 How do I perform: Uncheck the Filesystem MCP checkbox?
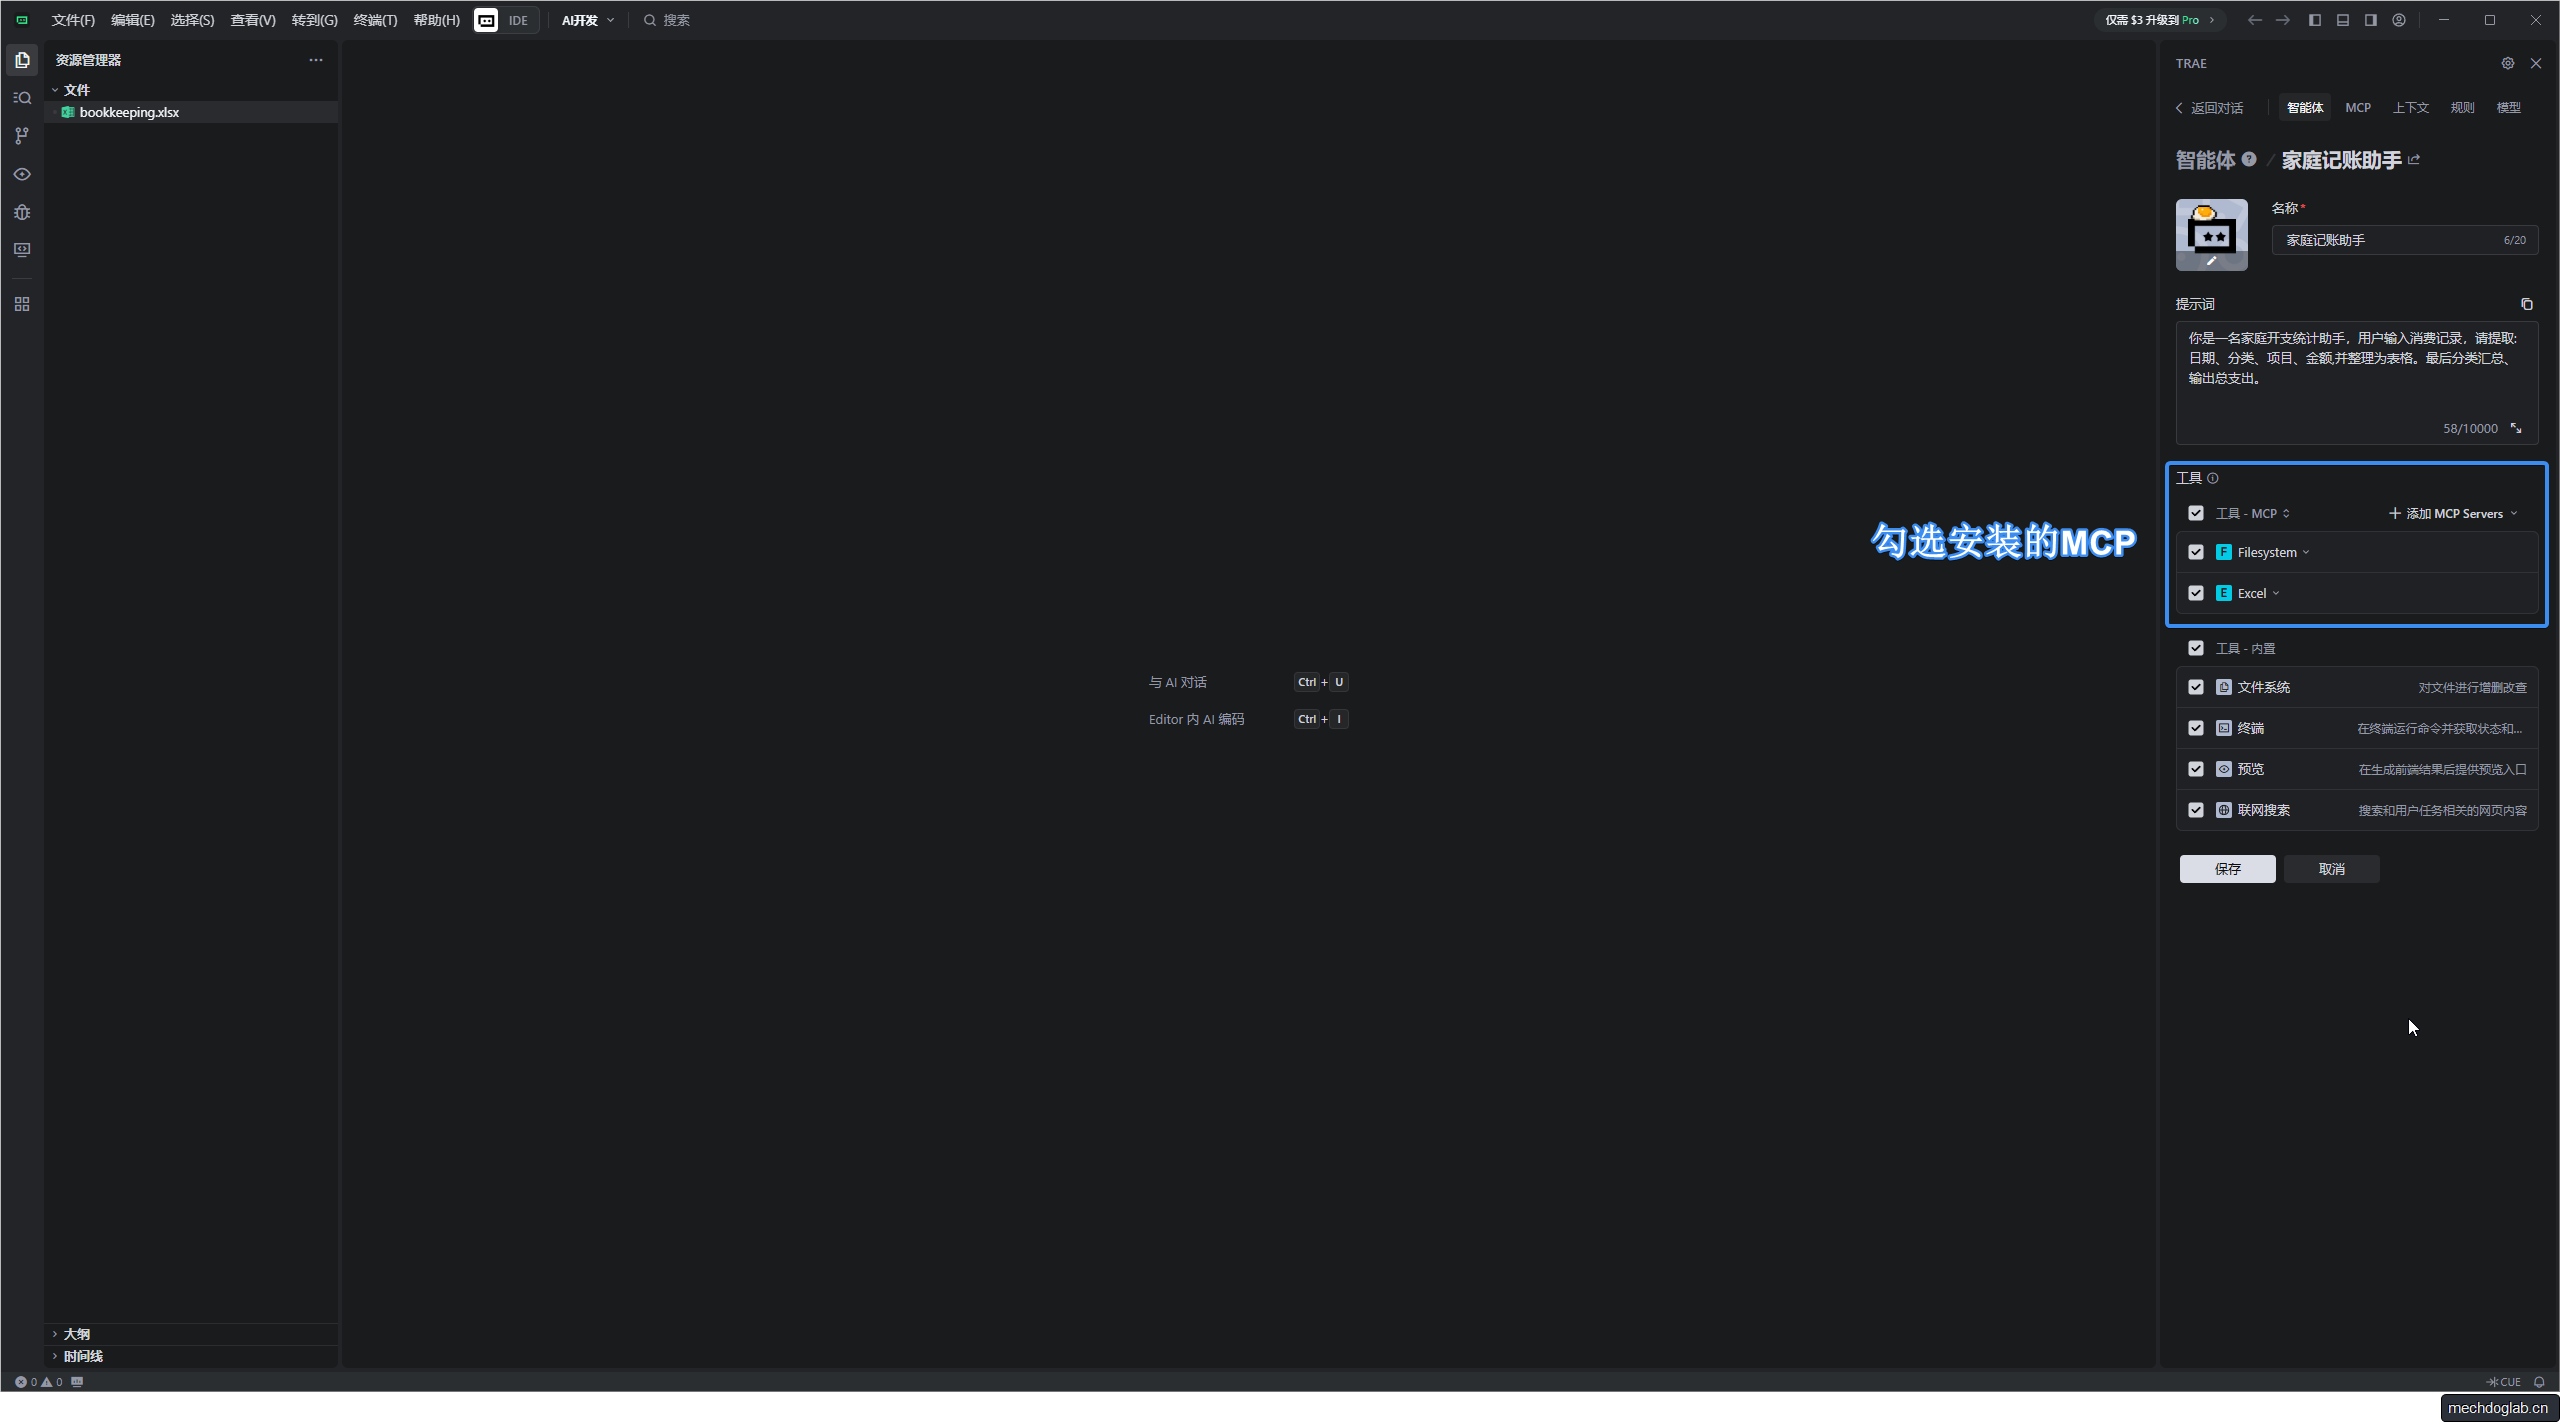point(2196,552)
